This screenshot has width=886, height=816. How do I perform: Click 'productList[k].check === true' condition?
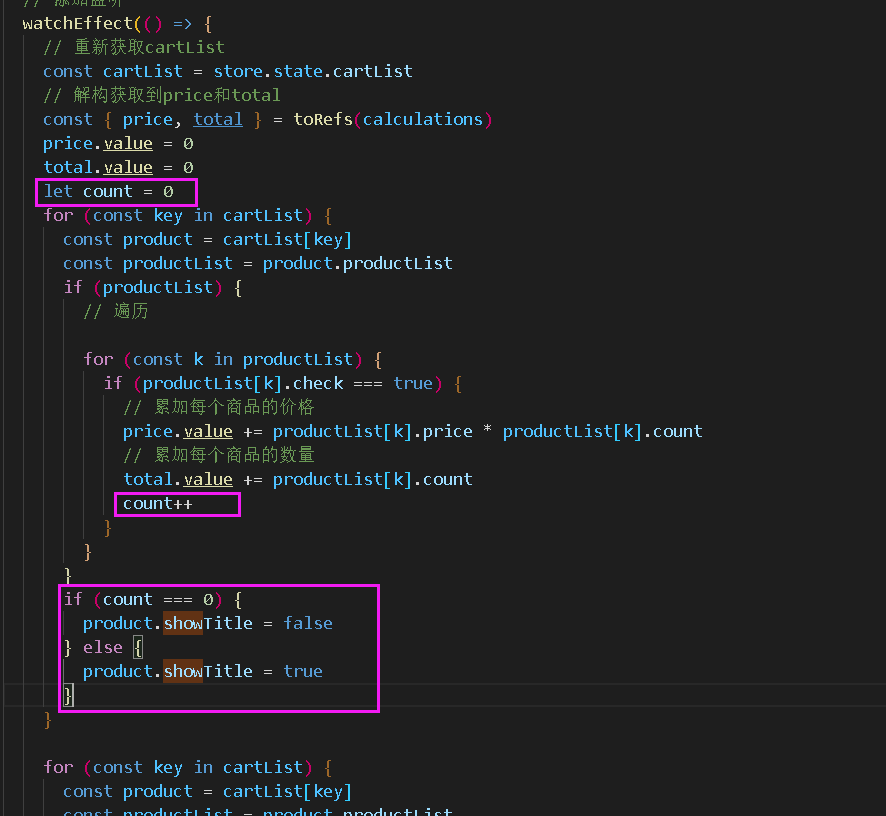(288, 384)
